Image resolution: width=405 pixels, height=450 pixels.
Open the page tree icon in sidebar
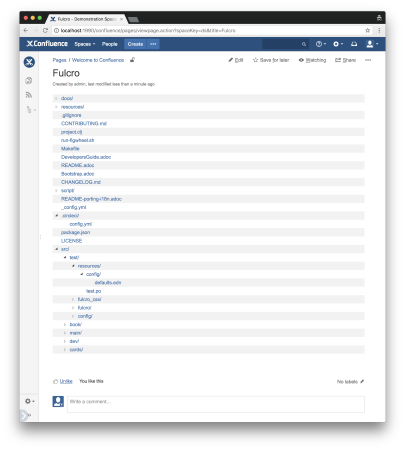(29, 109)
